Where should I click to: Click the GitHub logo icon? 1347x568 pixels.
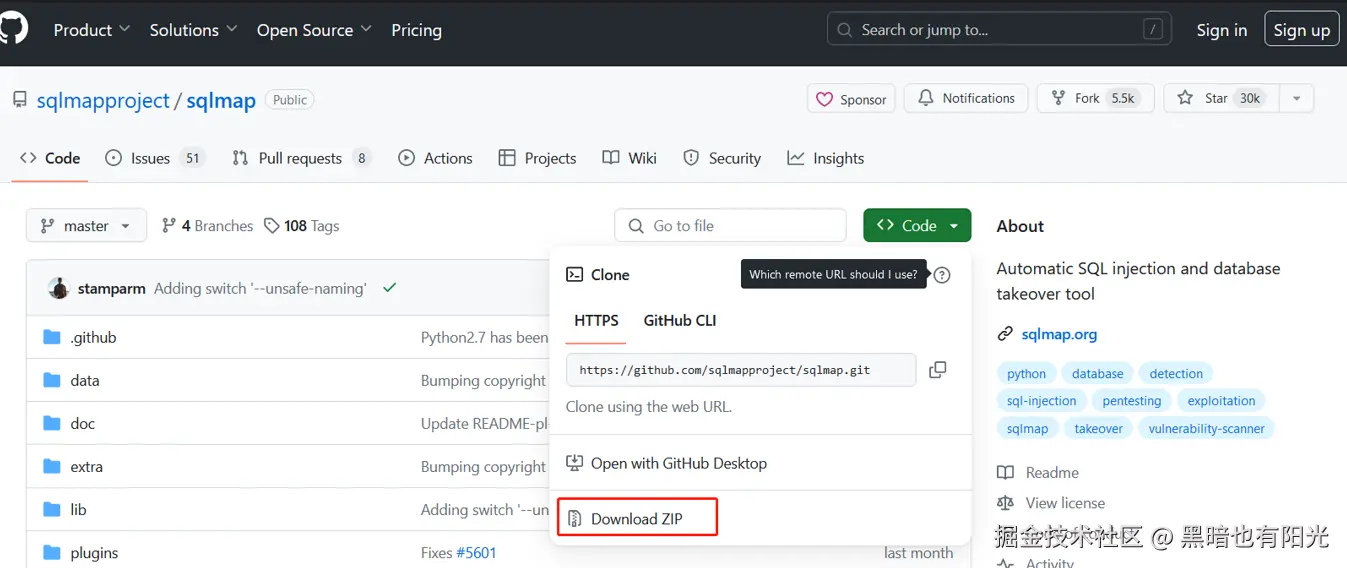(x=12, y=29)
